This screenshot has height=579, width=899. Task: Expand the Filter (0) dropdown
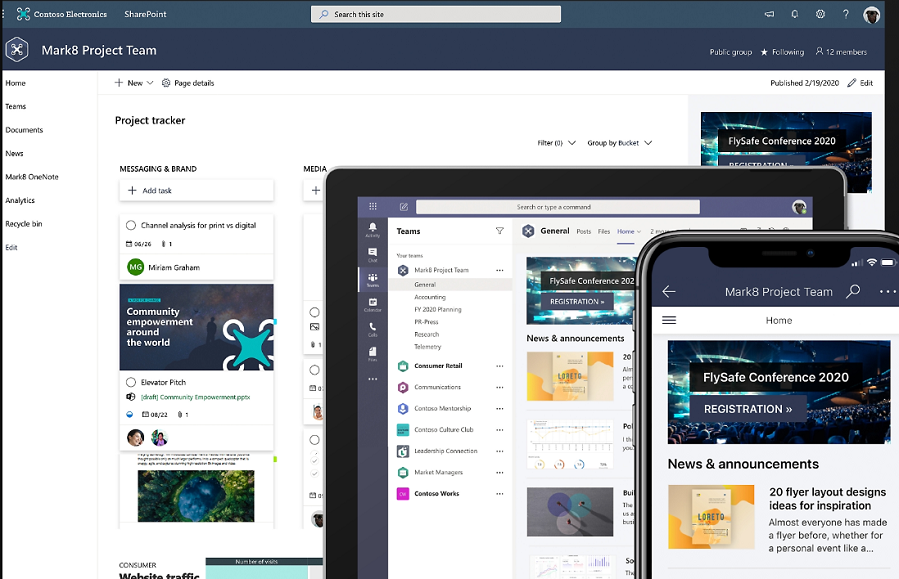[557, 143]
